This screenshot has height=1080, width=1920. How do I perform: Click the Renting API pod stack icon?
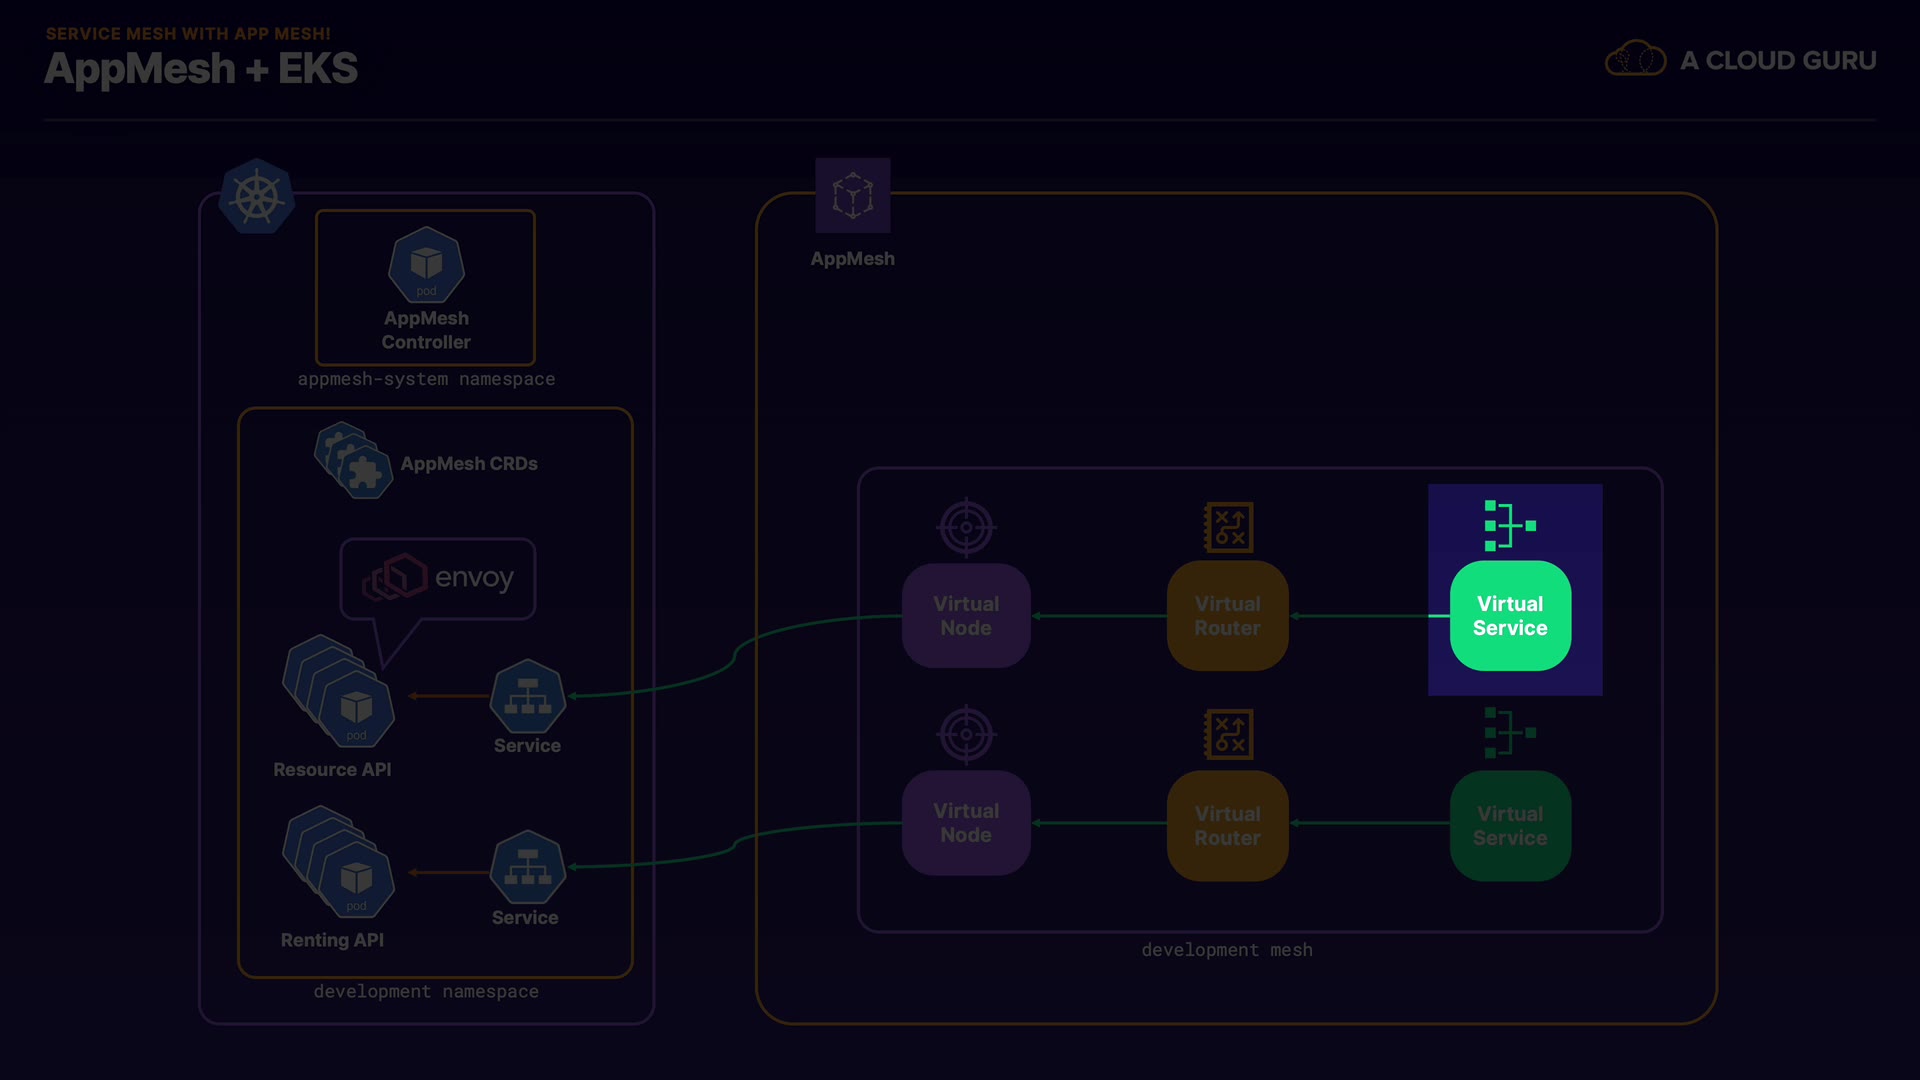click(x=339, y=863)
